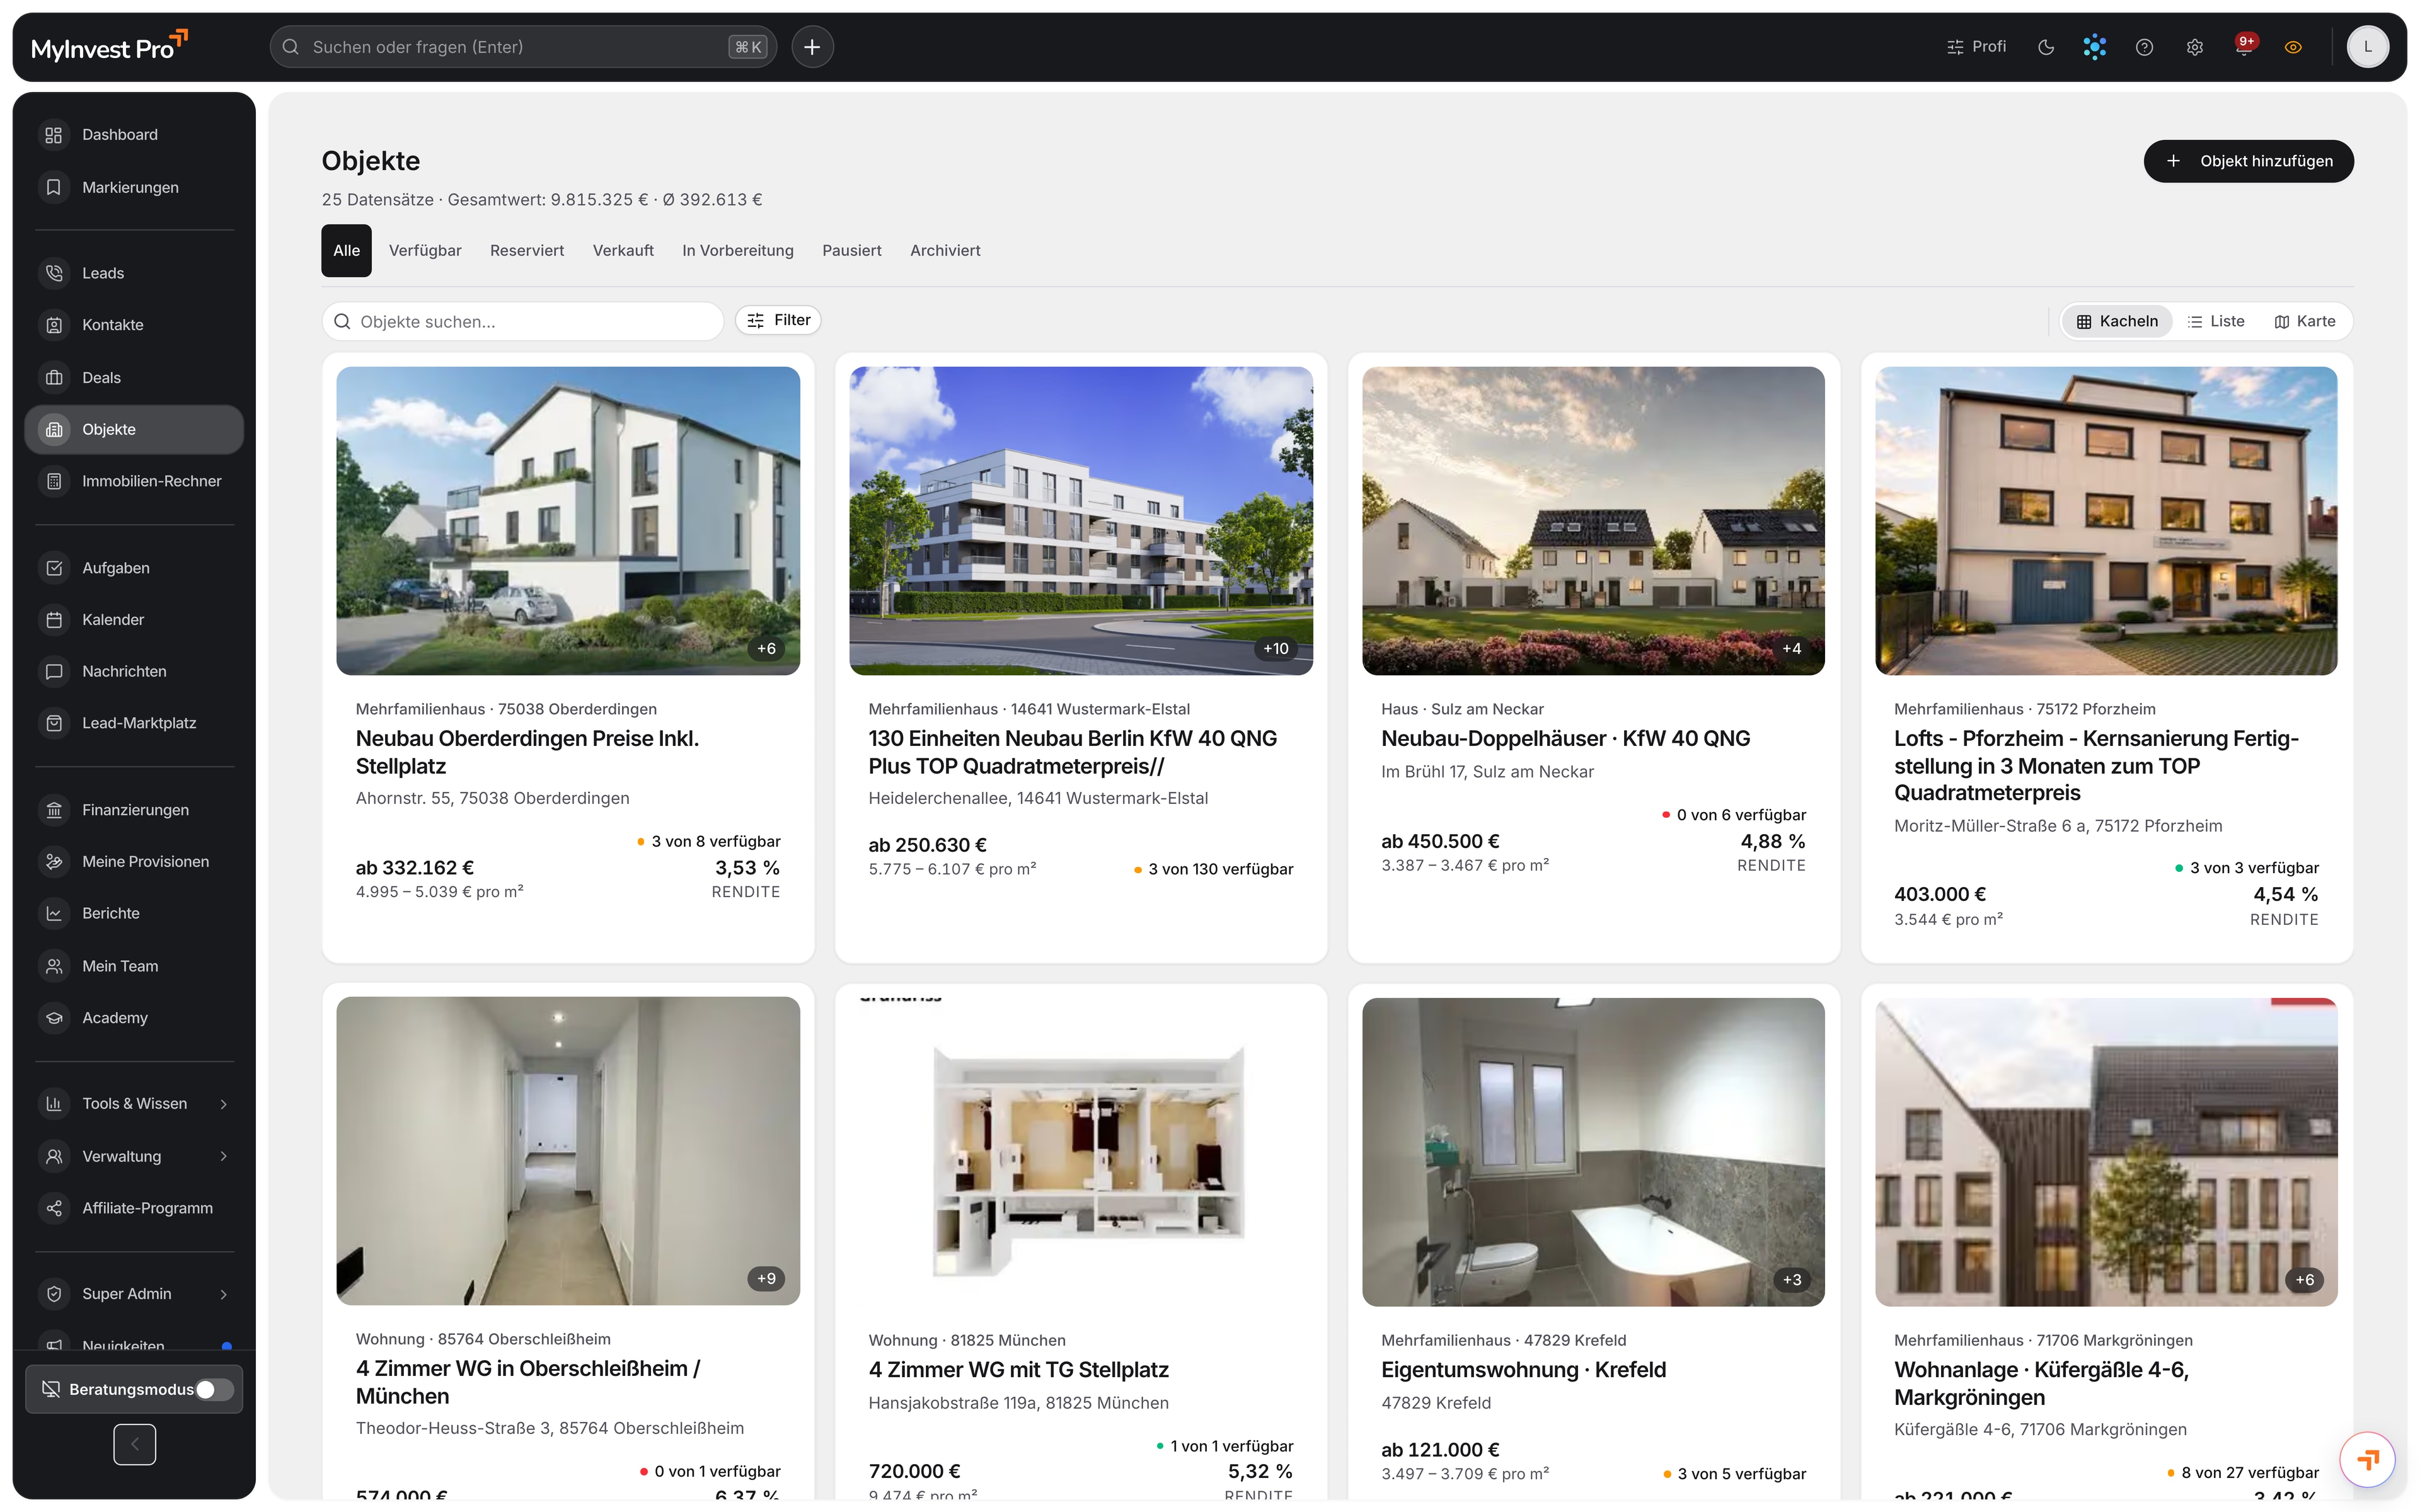Open Kalender icon in sidebar

coord(54,620)
